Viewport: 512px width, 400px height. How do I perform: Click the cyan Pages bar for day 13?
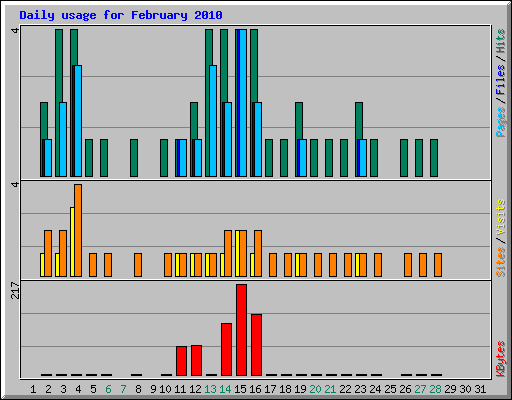pyautogui.click(x=213, y=121)
